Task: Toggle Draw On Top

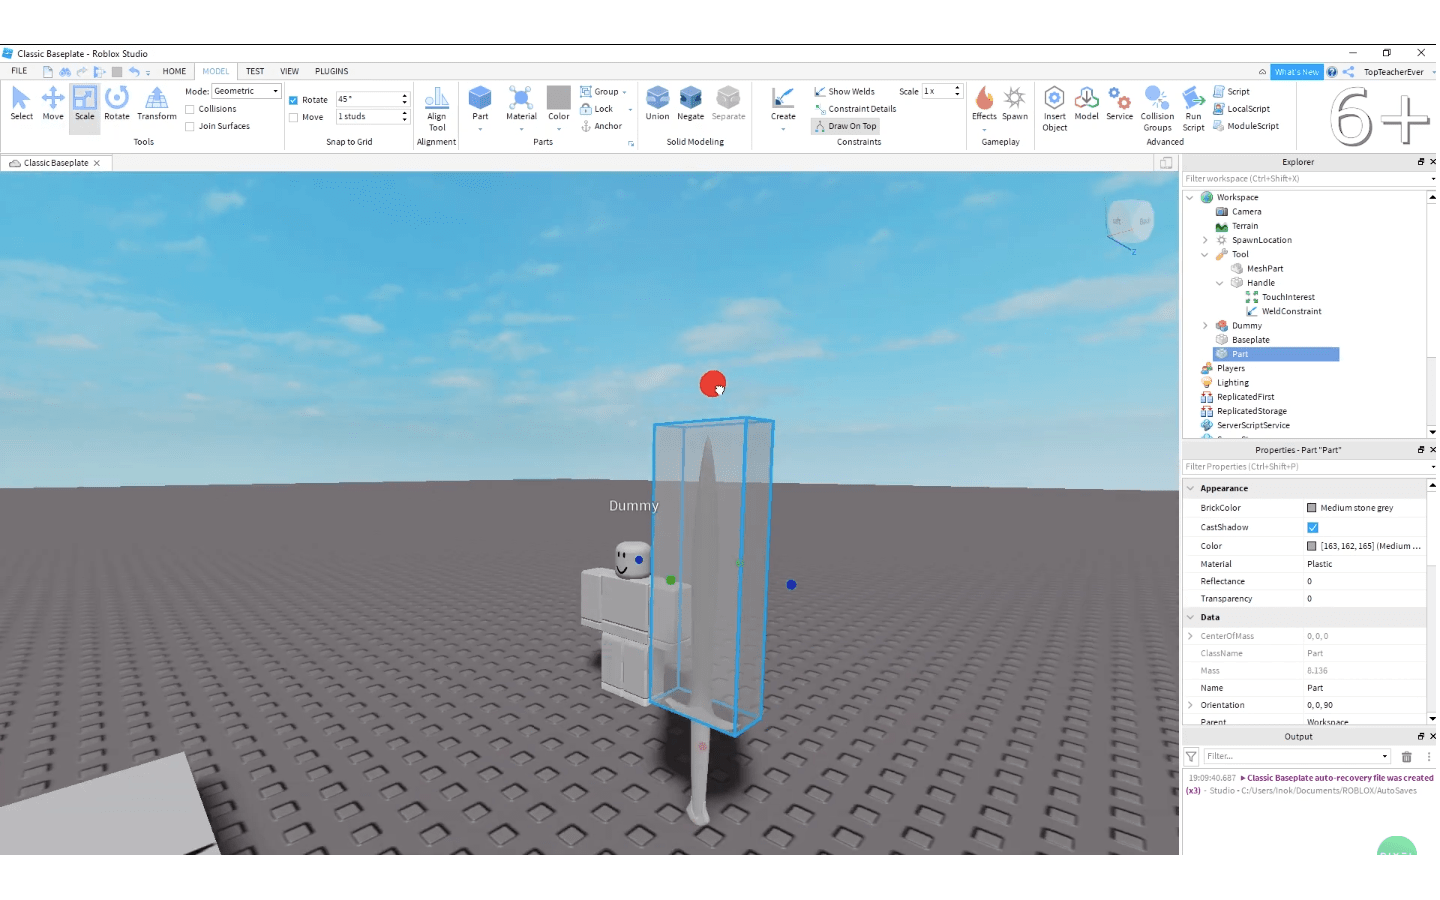Action: (x=845, y=126)
